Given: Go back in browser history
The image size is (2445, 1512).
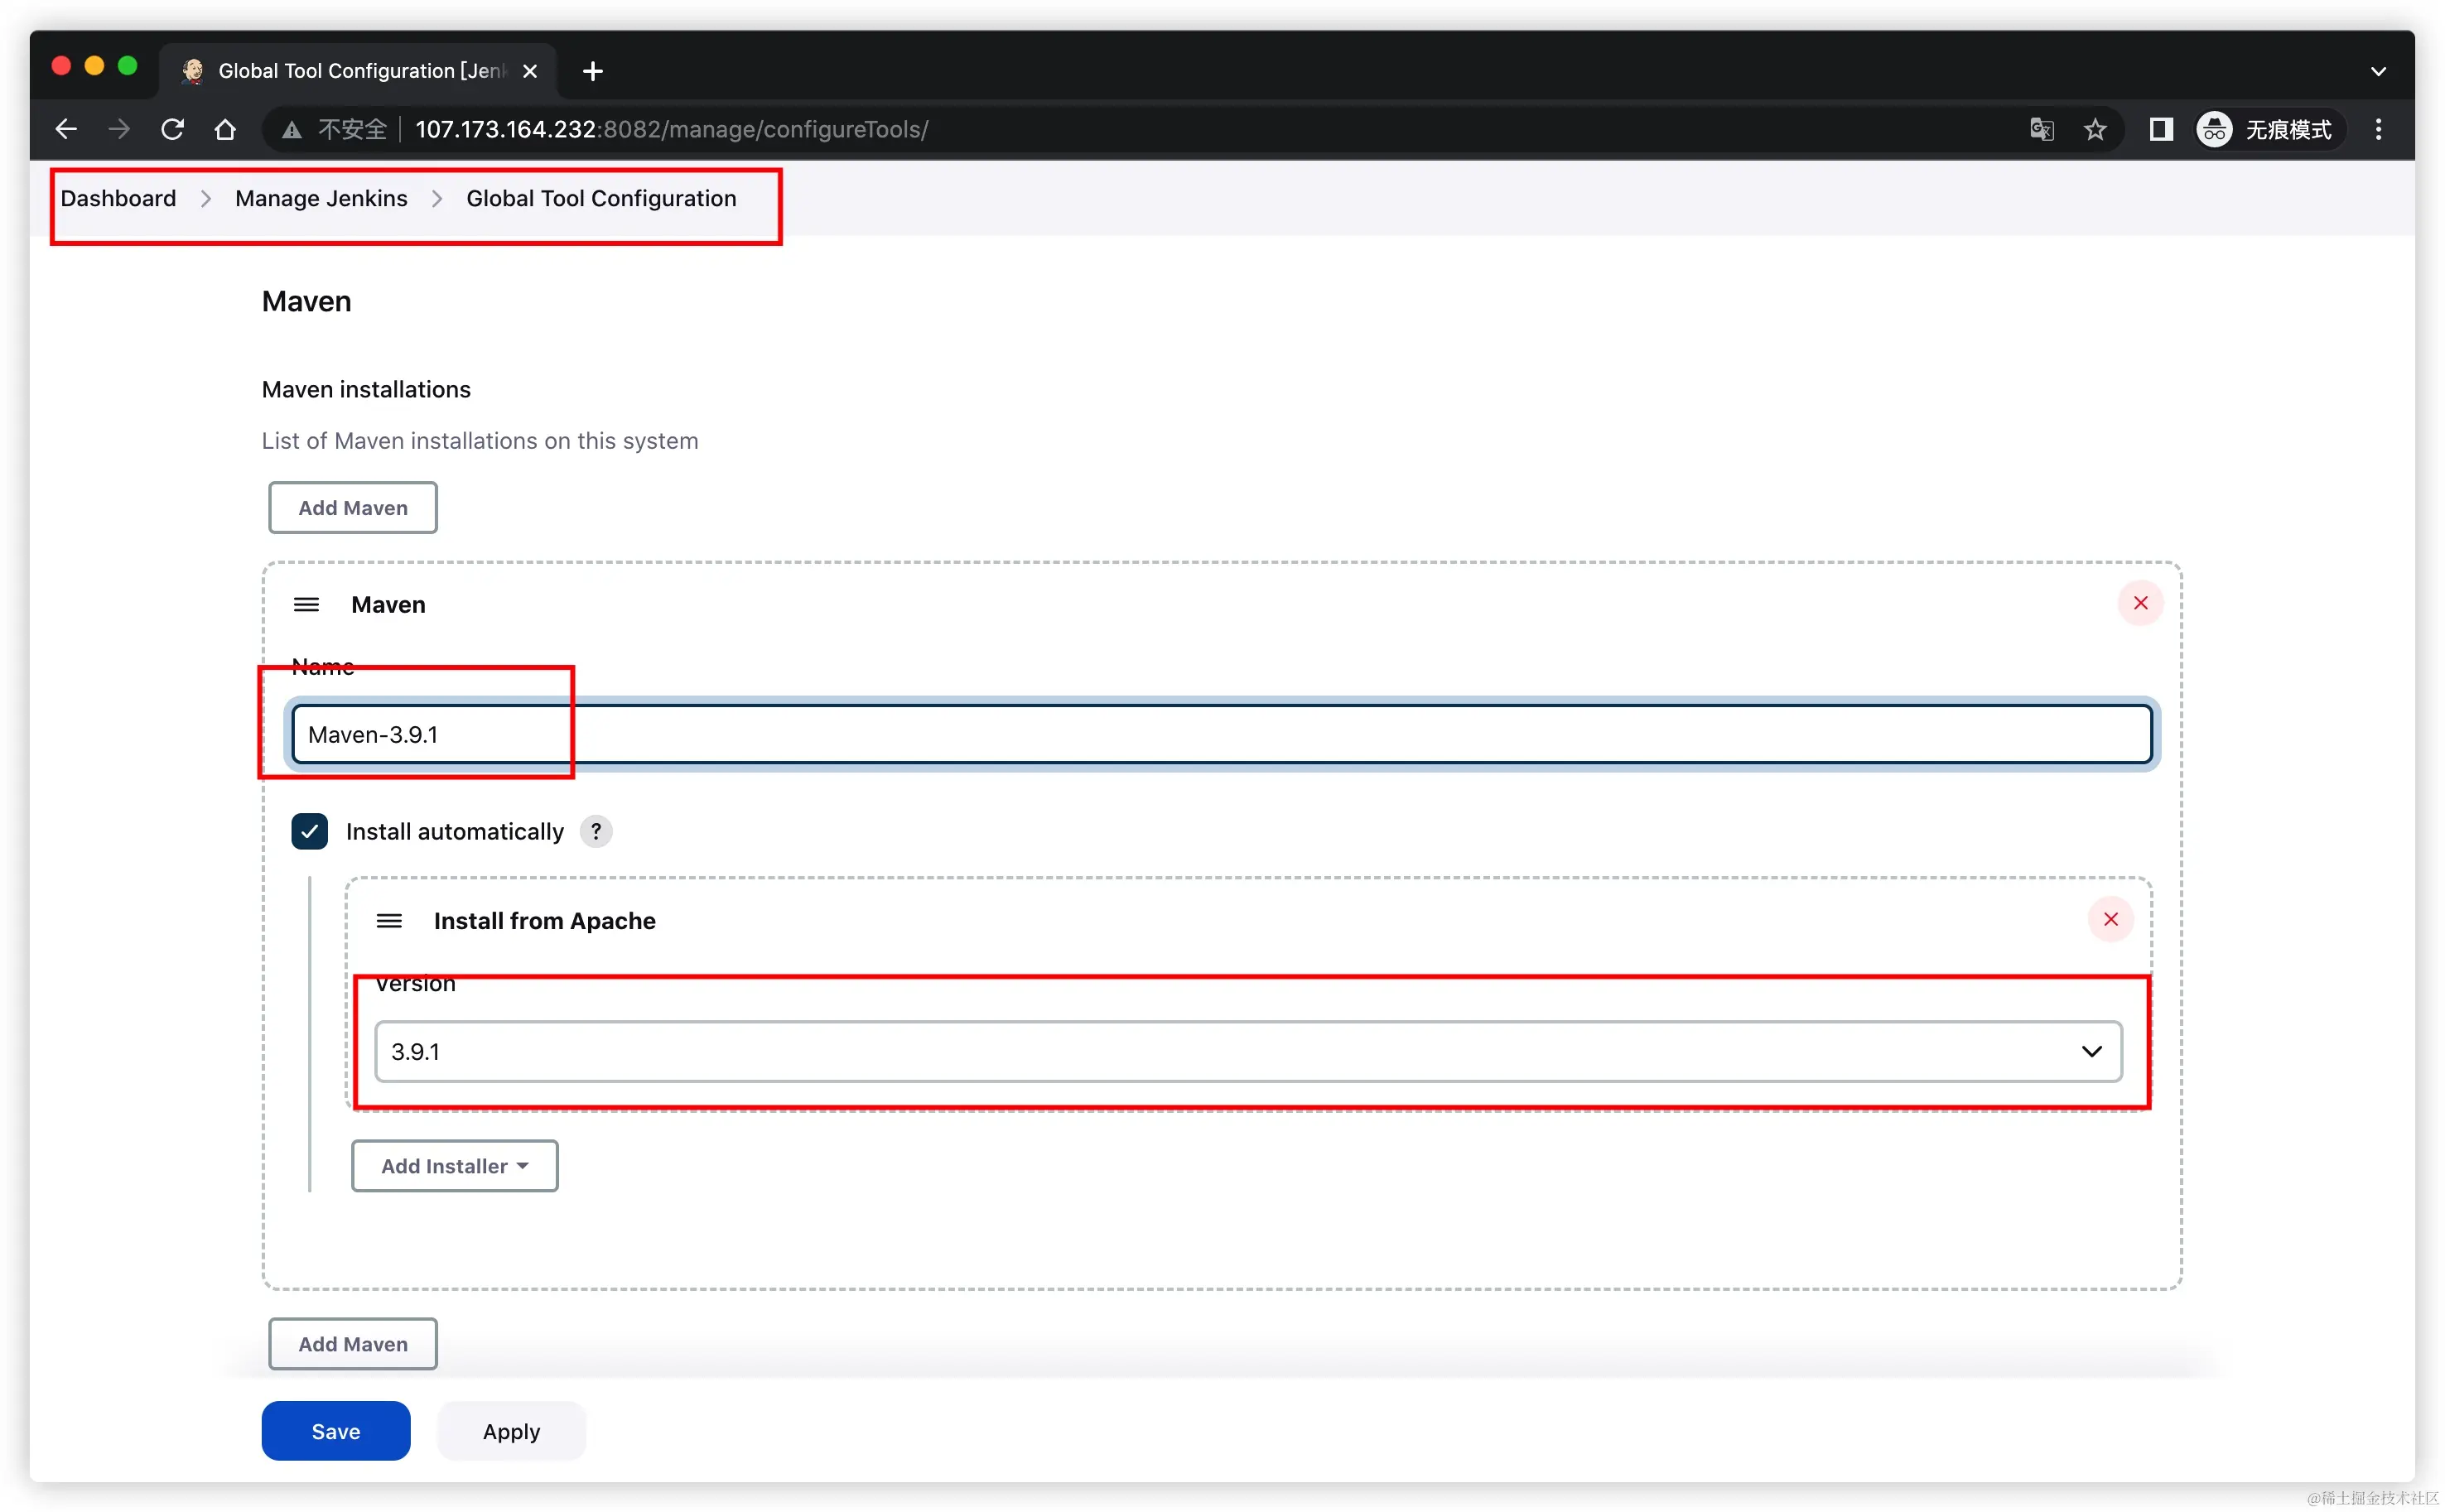Looking at the screenshot, I should click(66, 129).
